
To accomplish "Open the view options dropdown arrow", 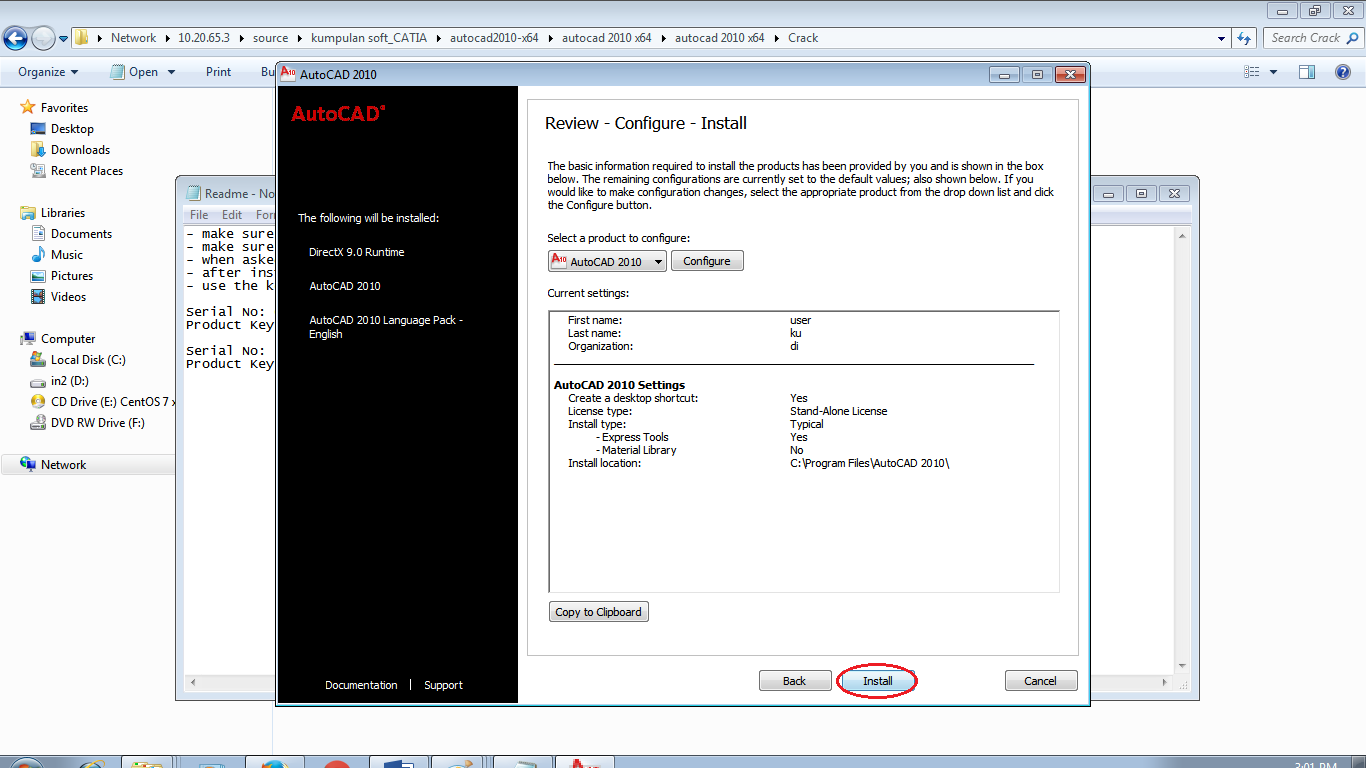I will pos(1273,72).
